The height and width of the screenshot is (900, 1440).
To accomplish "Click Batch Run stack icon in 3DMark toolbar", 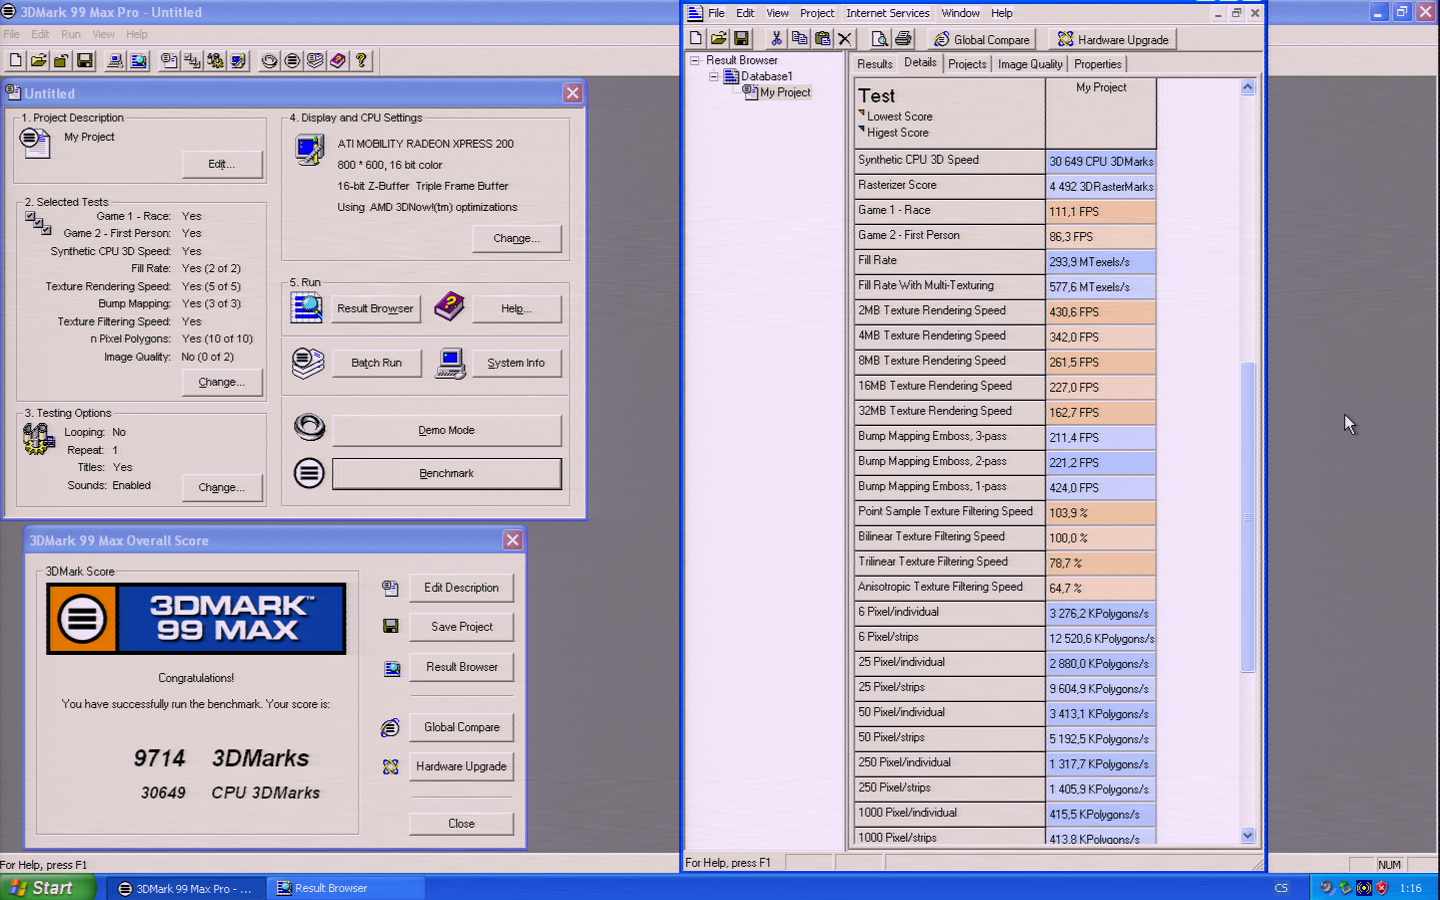I will 315,60.
